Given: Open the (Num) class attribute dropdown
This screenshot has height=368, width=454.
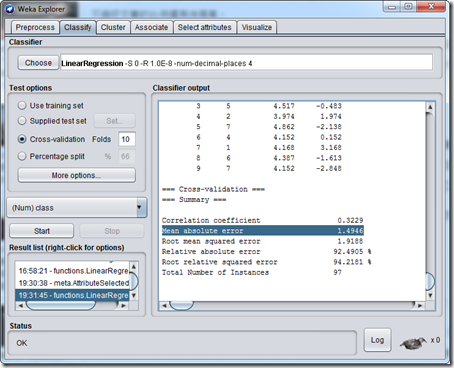Looking at the screenshot, I should (x=77, y=208).
